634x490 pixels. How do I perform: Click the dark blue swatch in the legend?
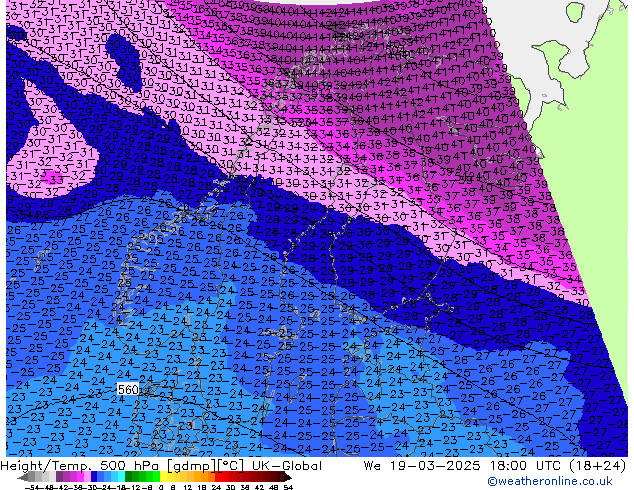click(94, 477)
